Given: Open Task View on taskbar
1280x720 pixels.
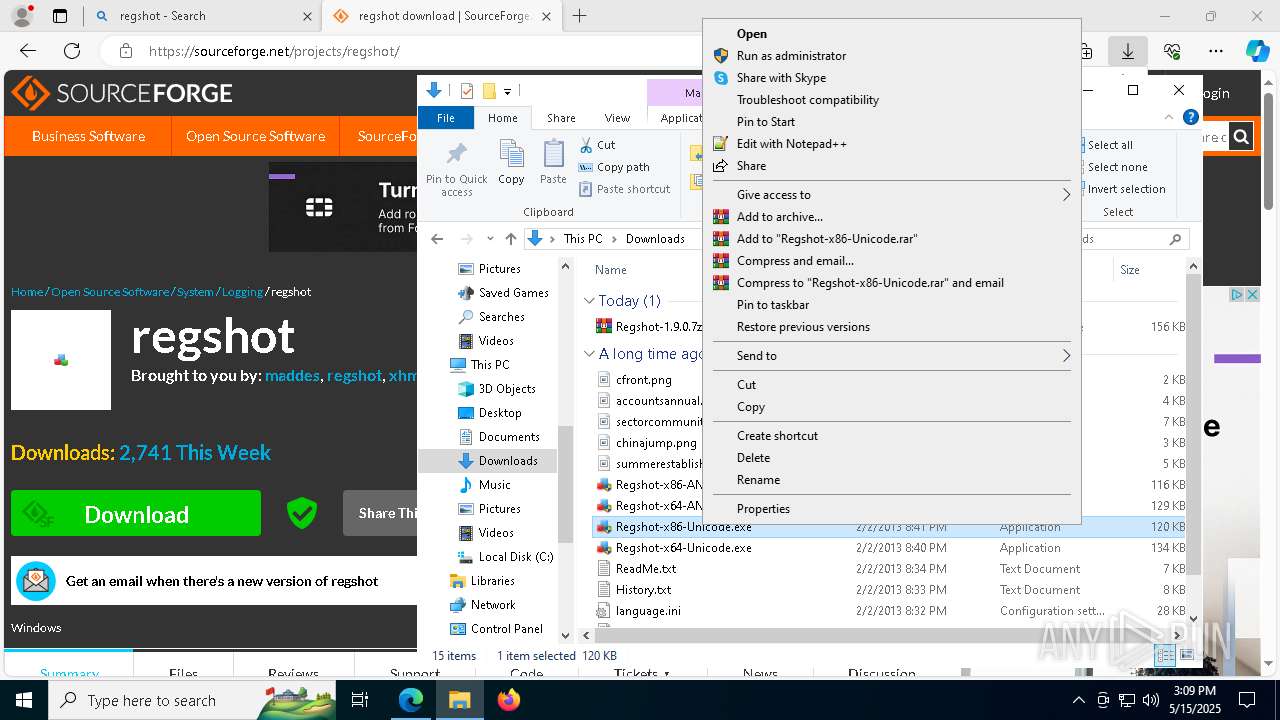Looking at the screenshot, I should 360,700.
